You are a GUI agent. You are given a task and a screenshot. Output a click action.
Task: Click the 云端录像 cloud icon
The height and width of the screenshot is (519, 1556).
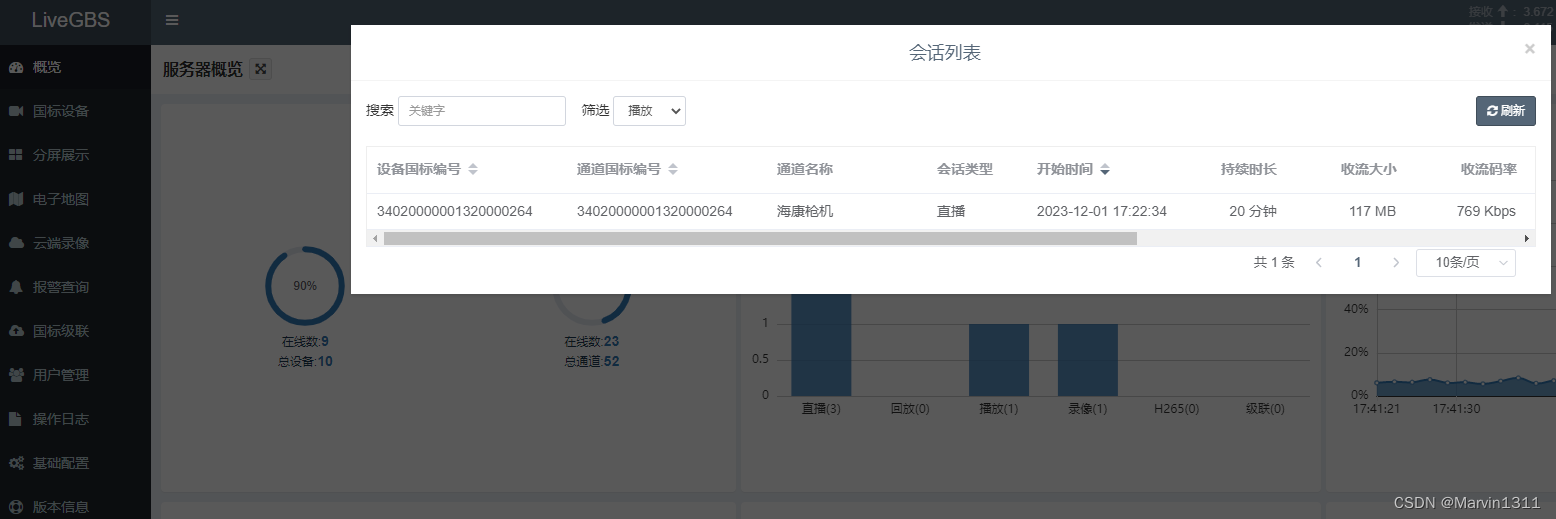(16, 243)
